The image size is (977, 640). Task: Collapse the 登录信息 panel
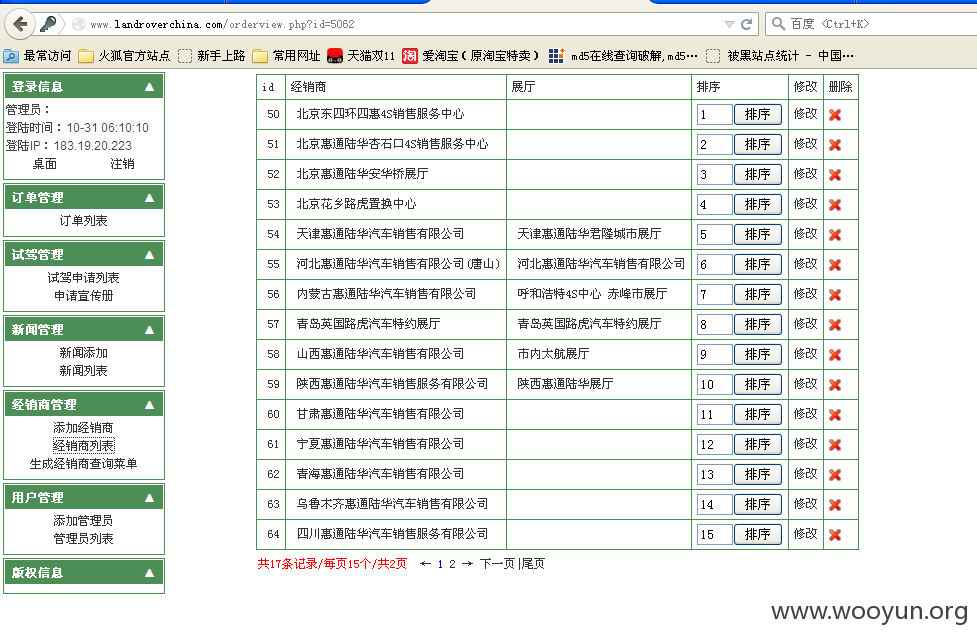click(x=150, y=87)
